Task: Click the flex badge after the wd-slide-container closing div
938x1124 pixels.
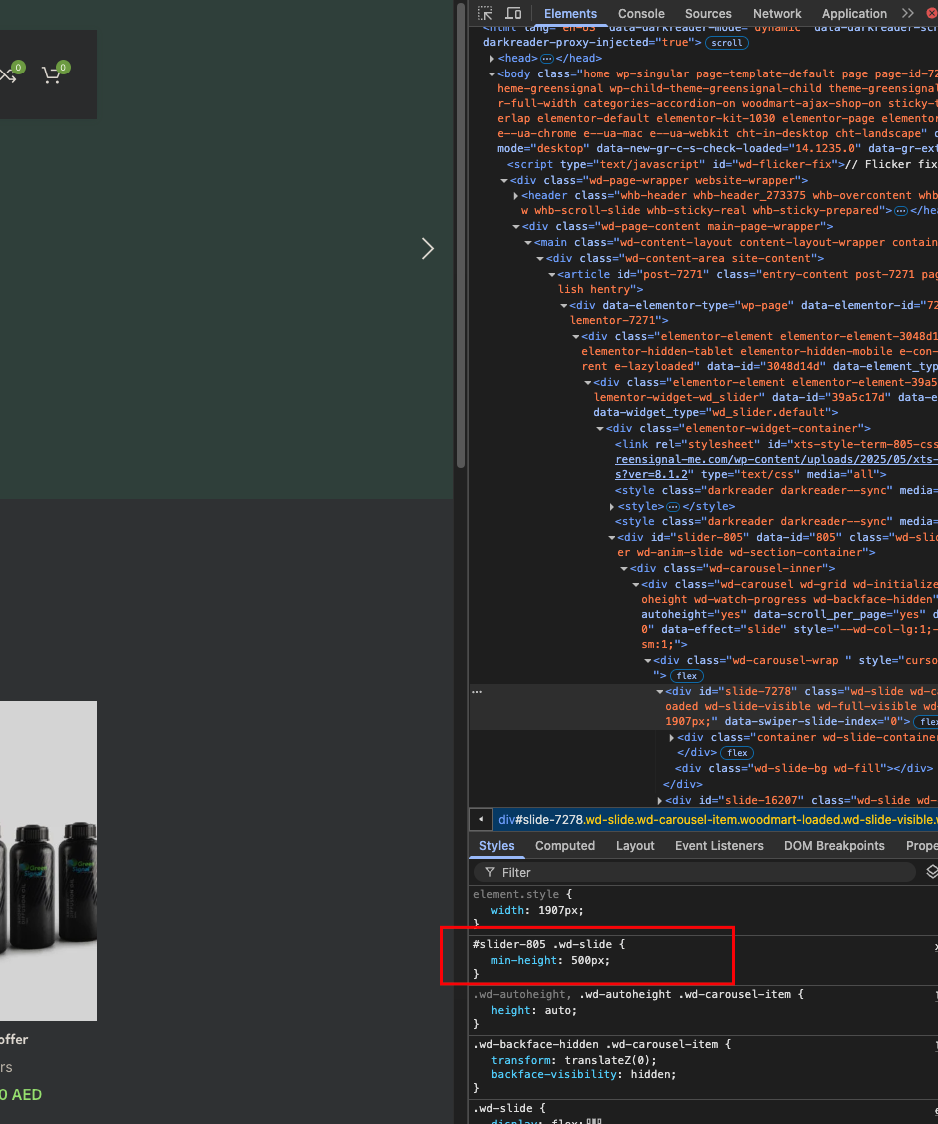Action: click(737, 753)
